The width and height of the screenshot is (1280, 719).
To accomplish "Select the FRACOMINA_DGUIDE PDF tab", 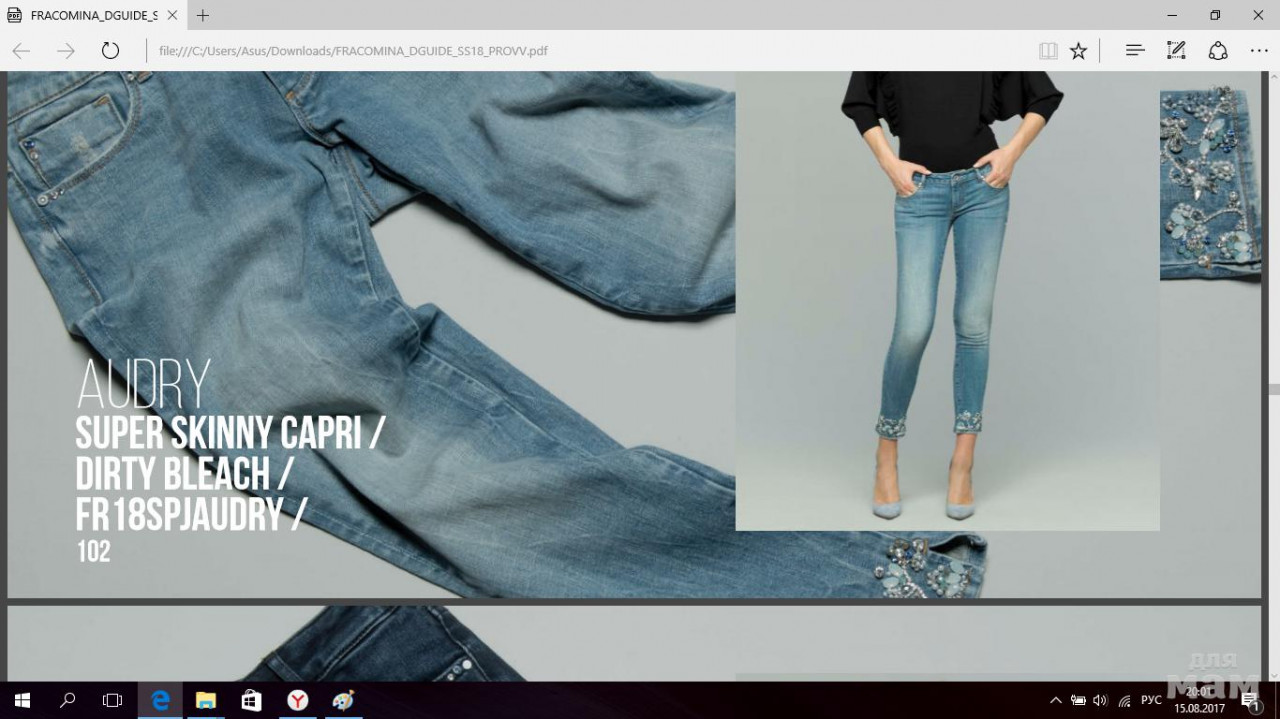I will [90, 16].
